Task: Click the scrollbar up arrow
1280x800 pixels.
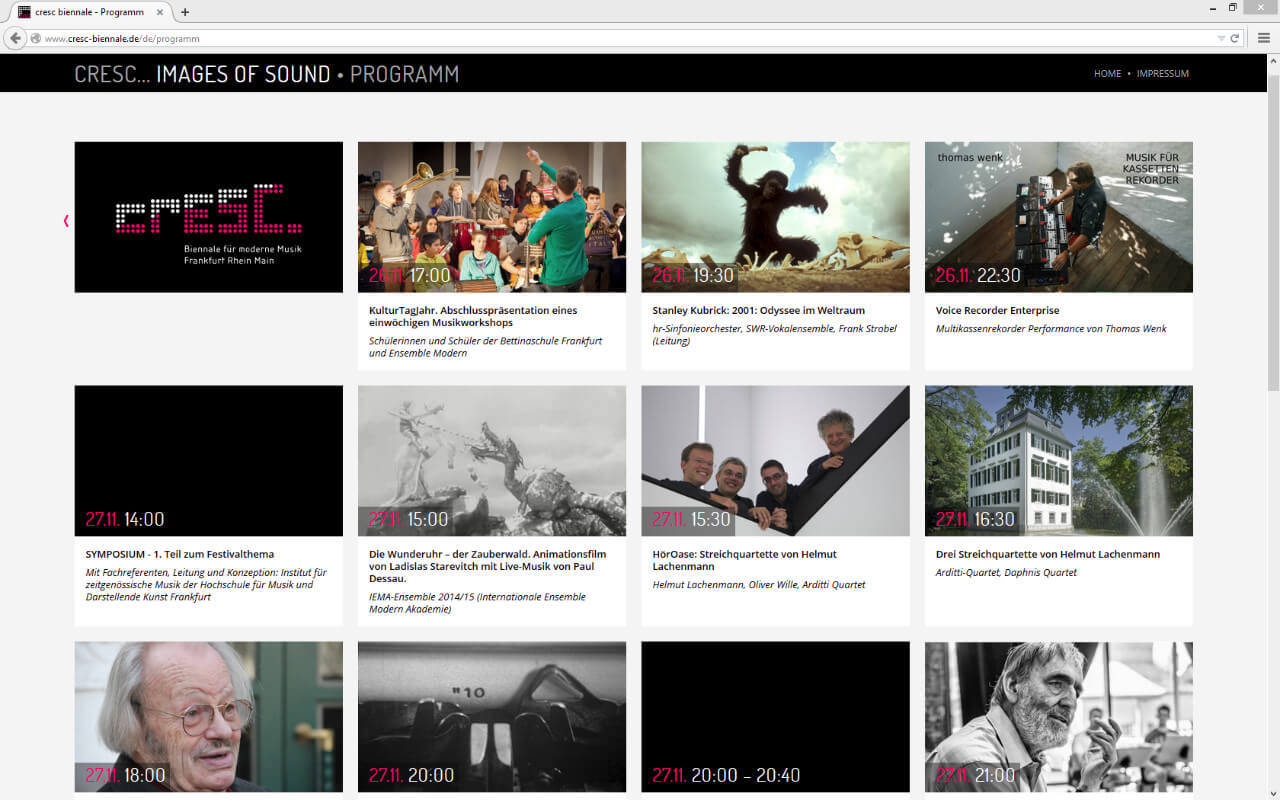Action: coord(1273,61)
